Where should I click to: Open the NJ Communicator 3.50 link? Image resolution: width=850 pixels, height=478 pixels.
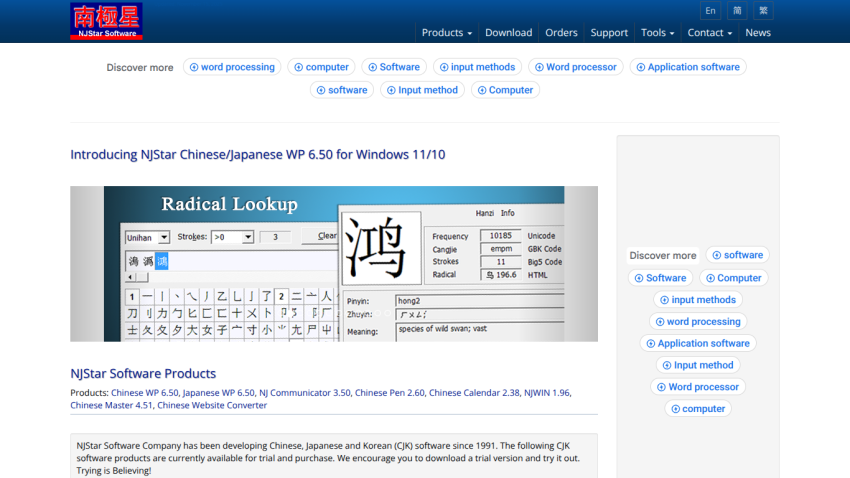click(305, 392)
